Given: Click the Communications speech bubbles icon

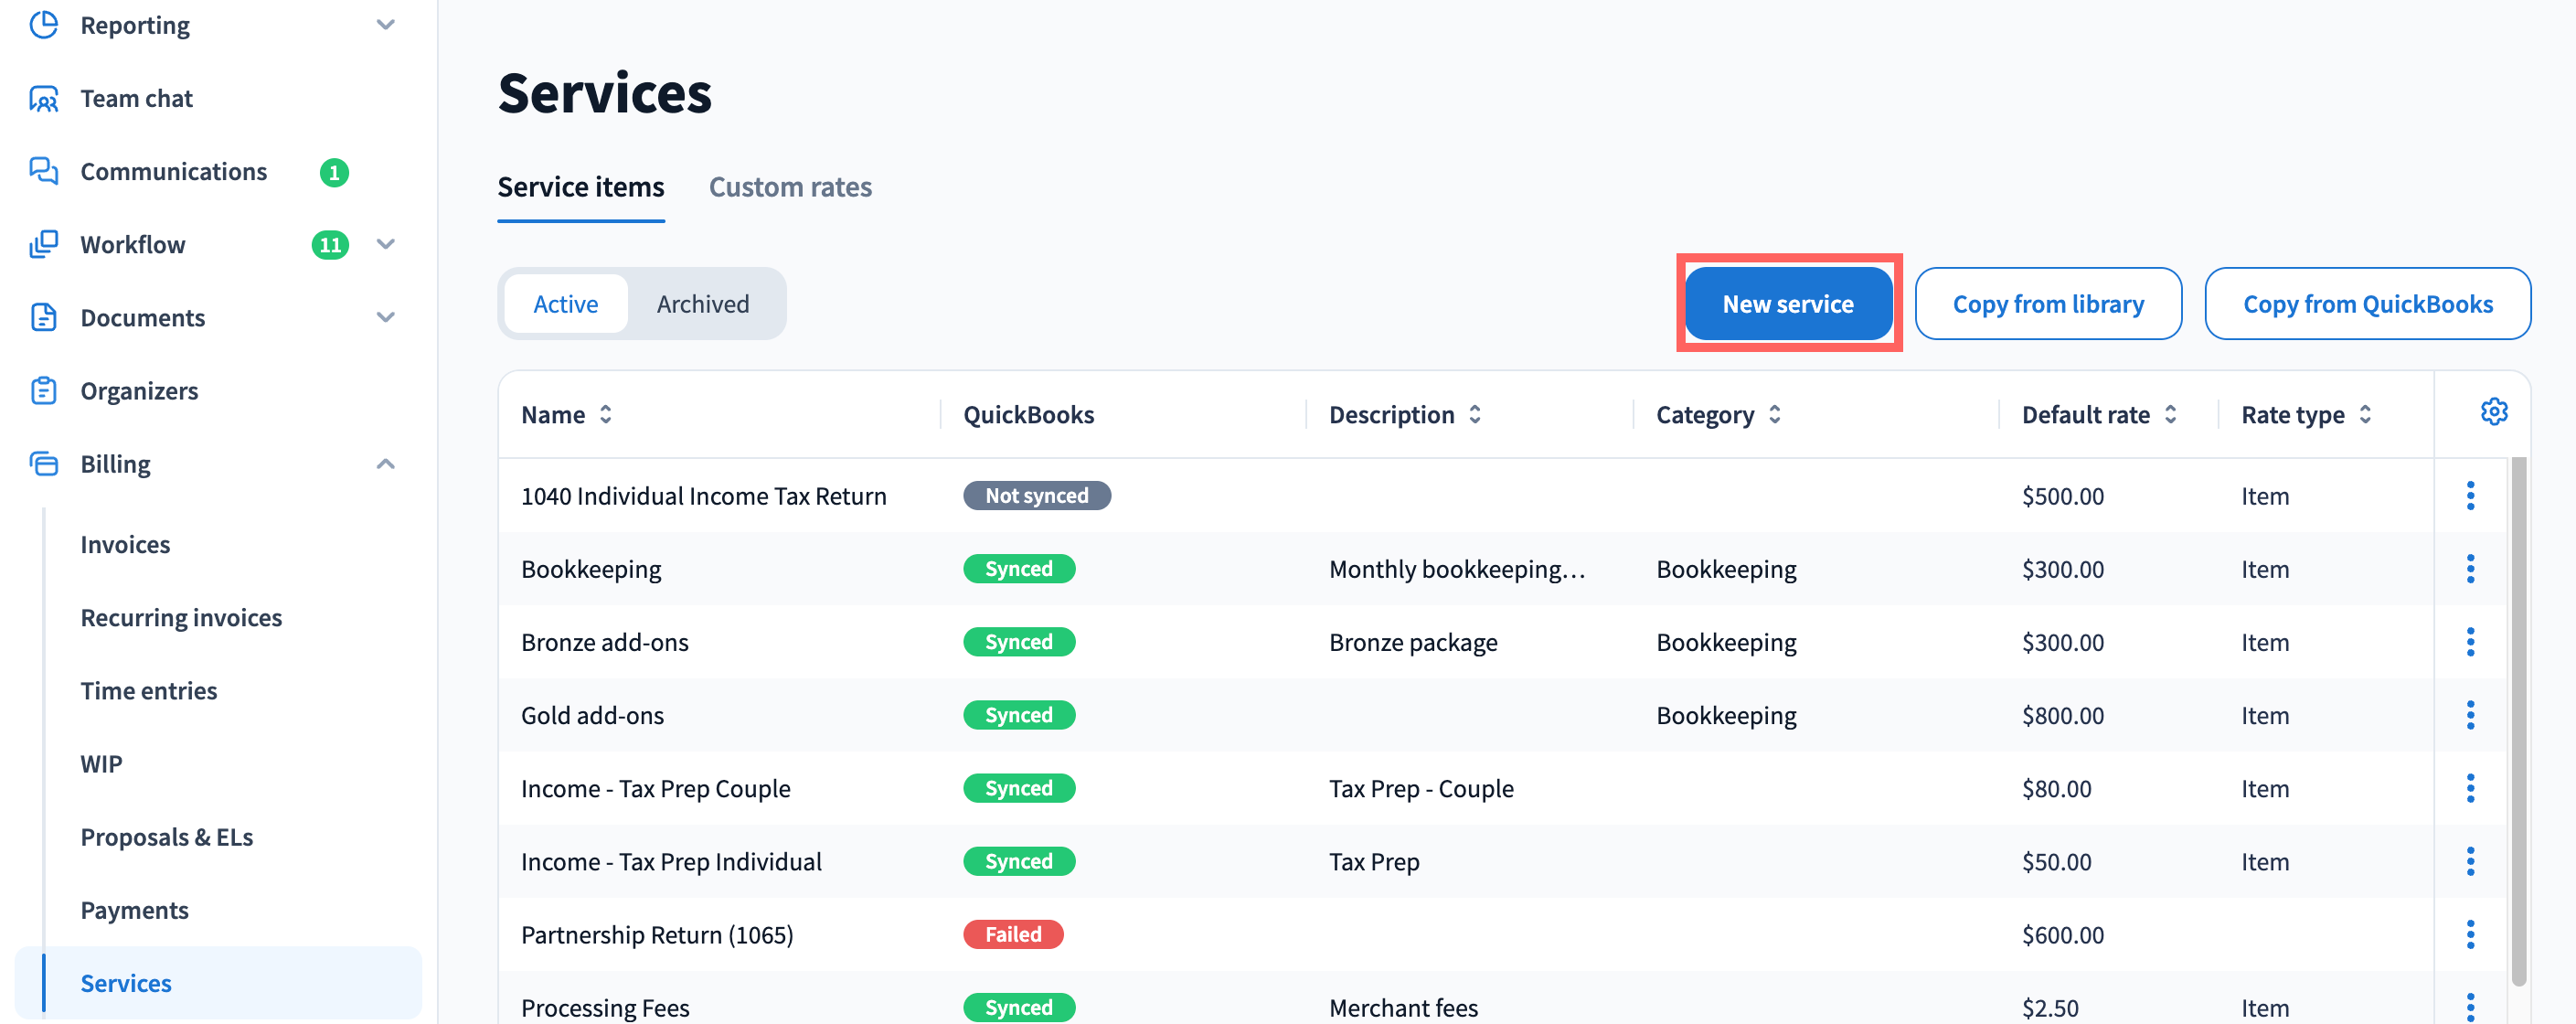Looking at the screenshot, I should (x=43, y=171).
